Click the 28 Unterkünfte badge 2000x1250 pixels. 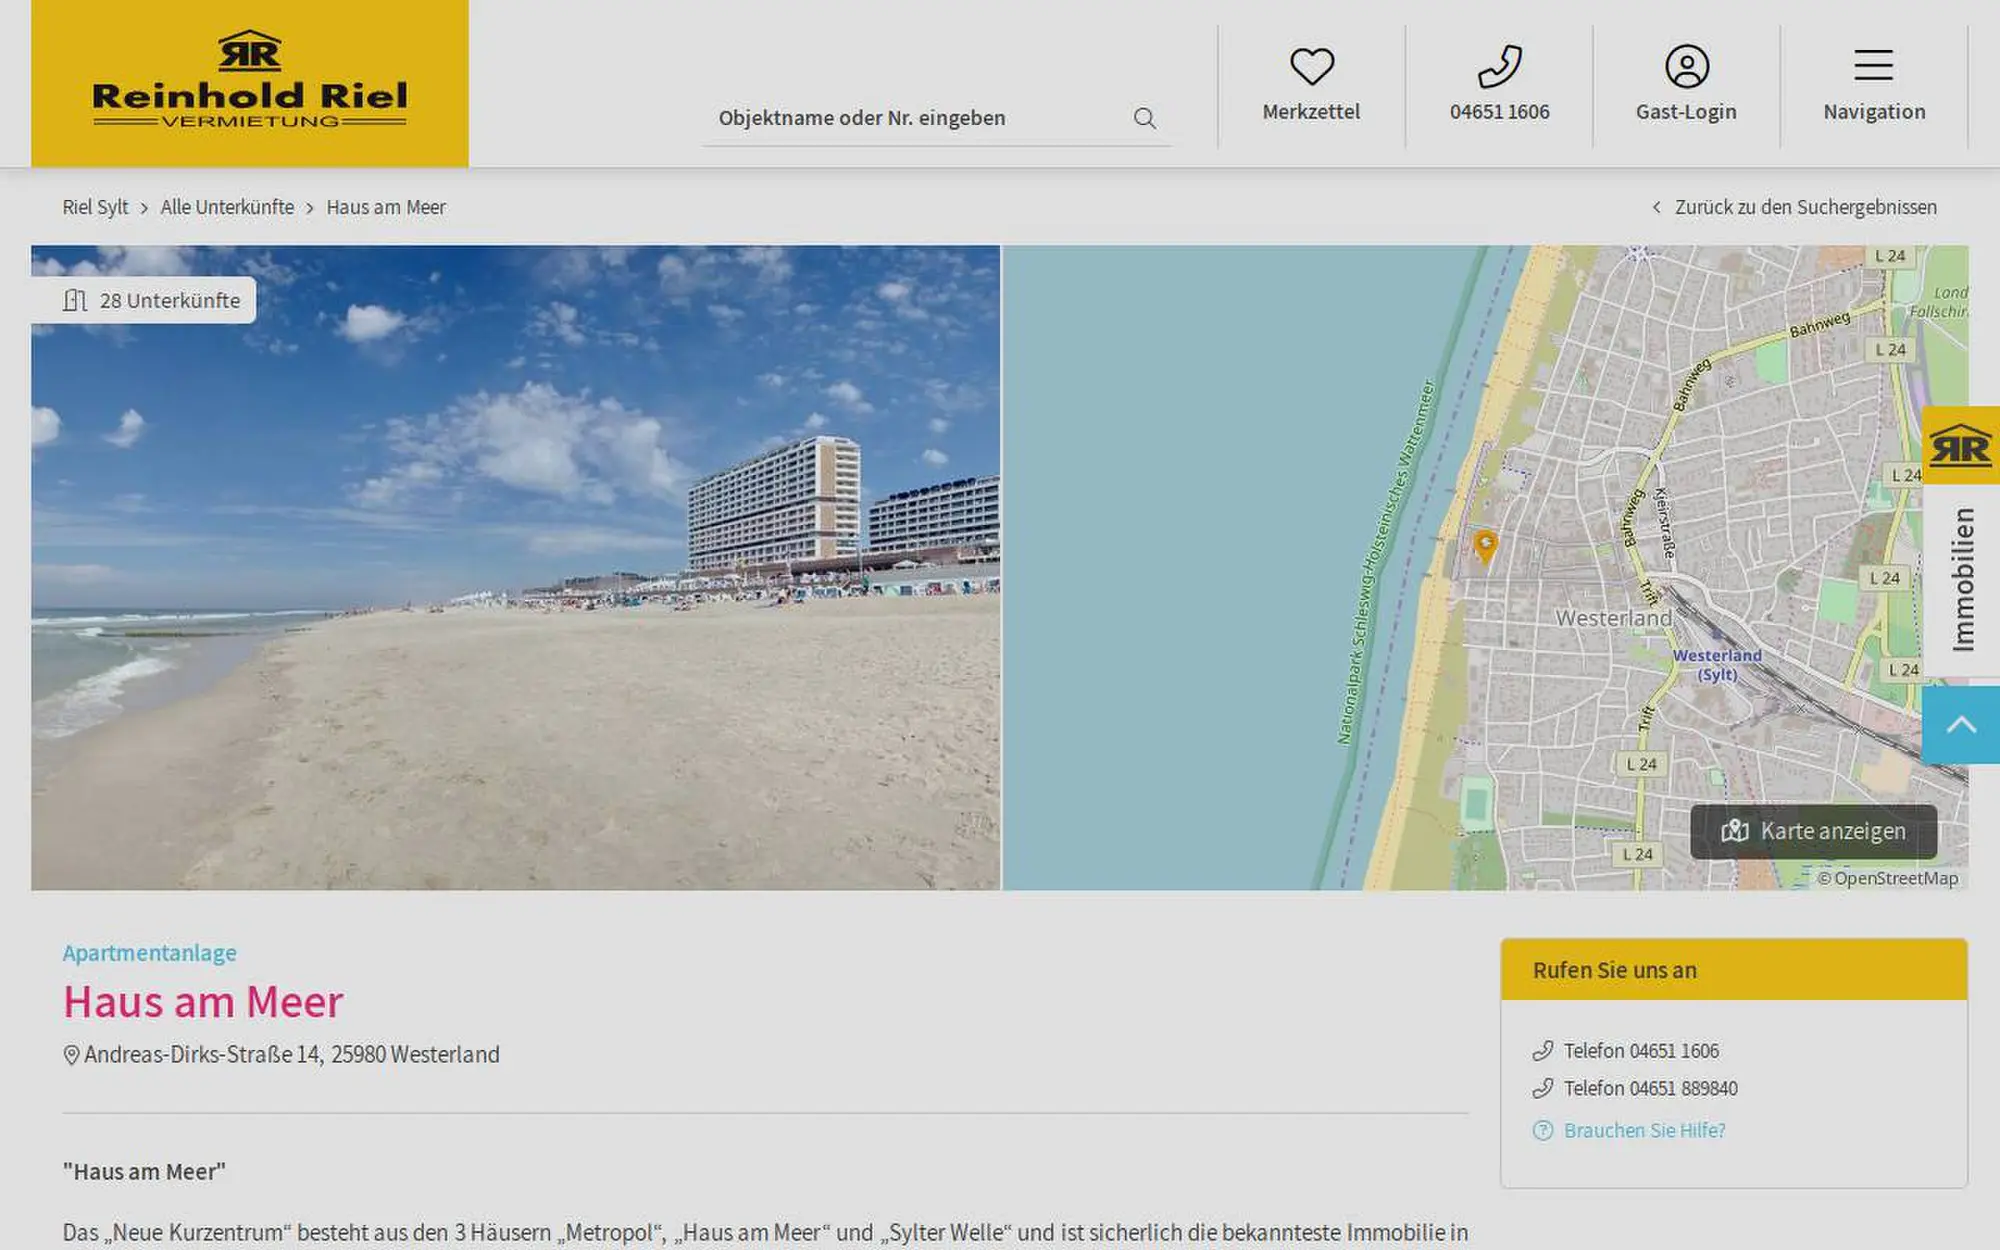pyautogui.click(x=144, y=300)
